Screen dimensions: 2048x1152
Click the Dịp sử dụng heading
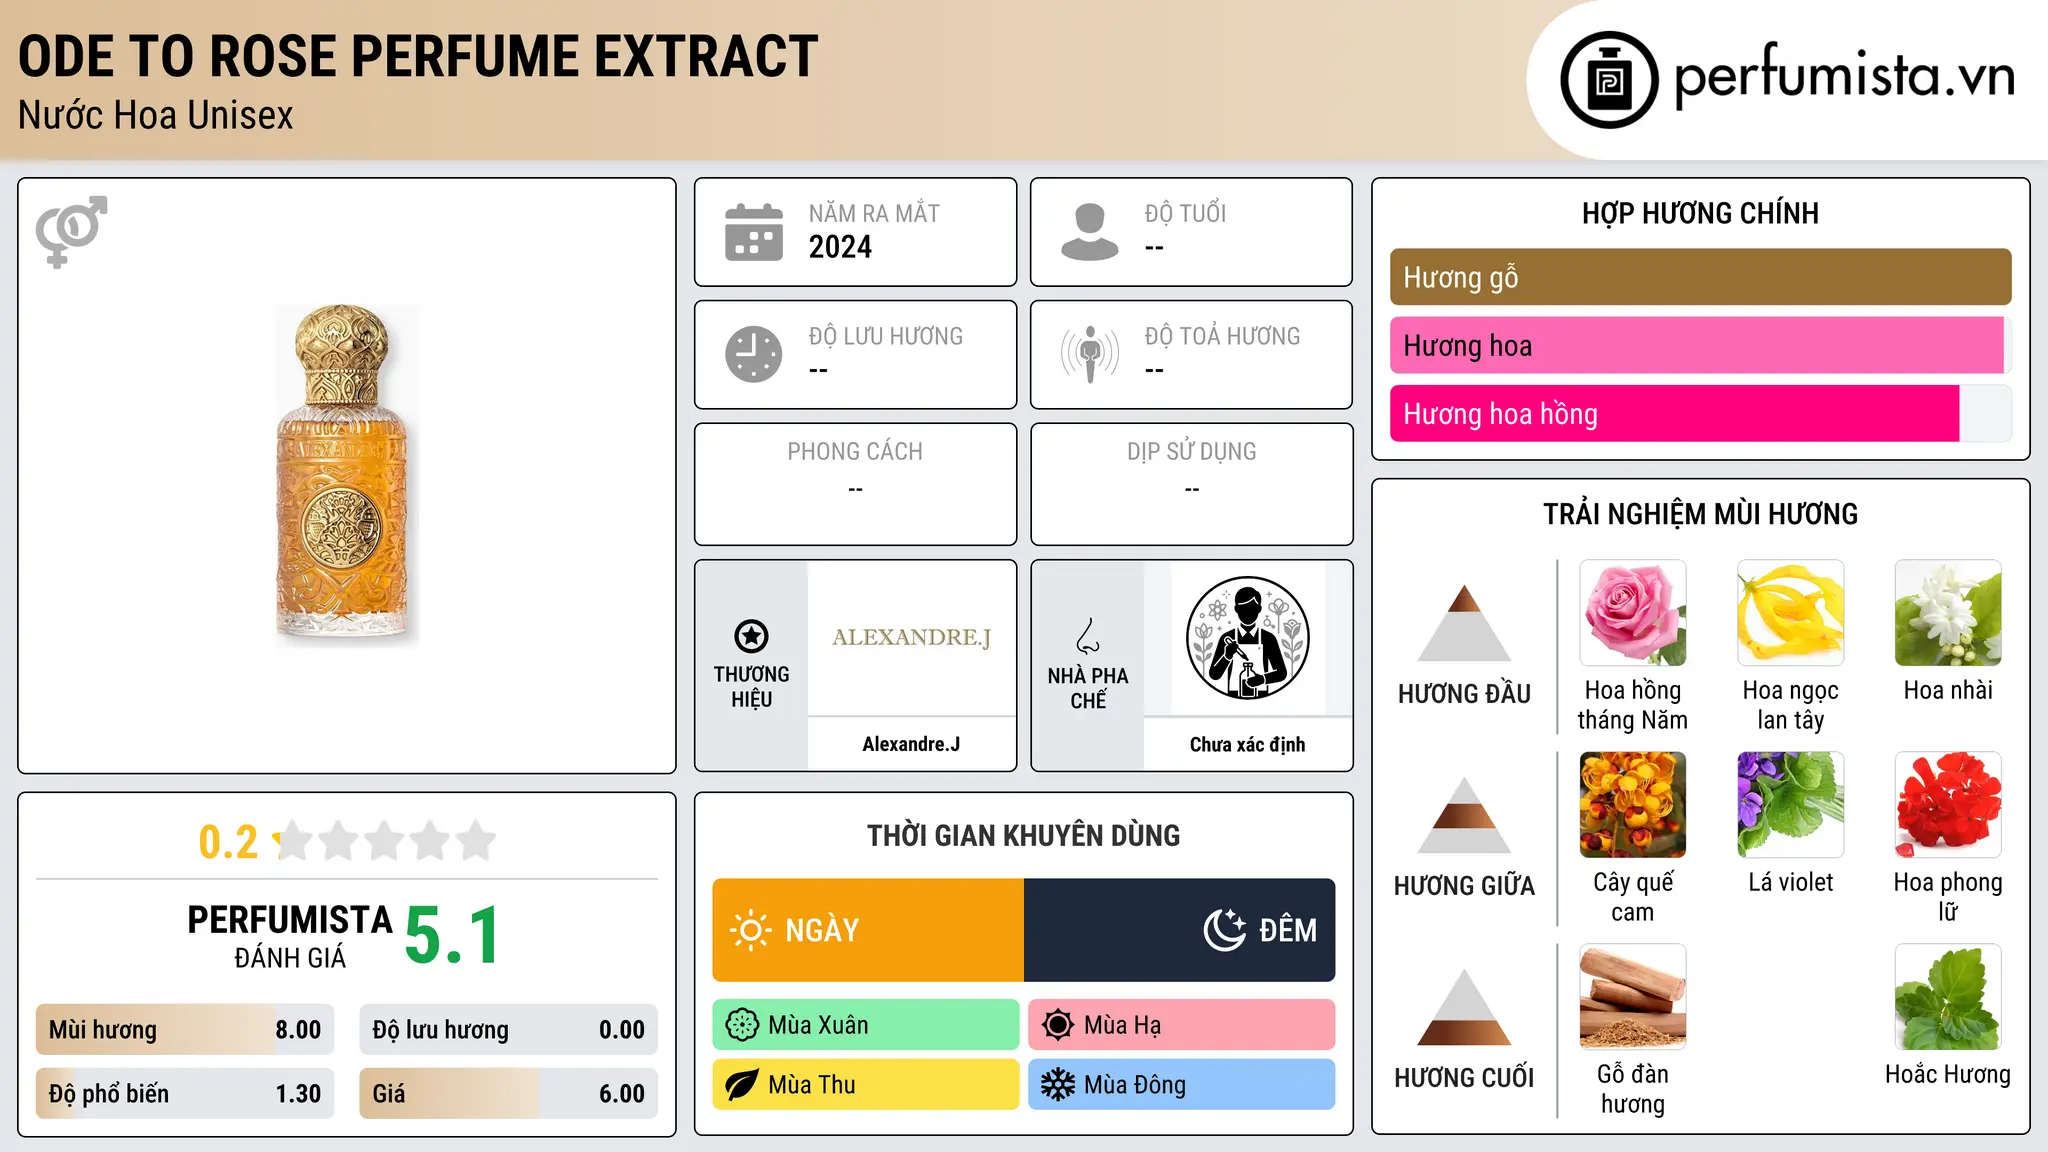pos(1191,452)
